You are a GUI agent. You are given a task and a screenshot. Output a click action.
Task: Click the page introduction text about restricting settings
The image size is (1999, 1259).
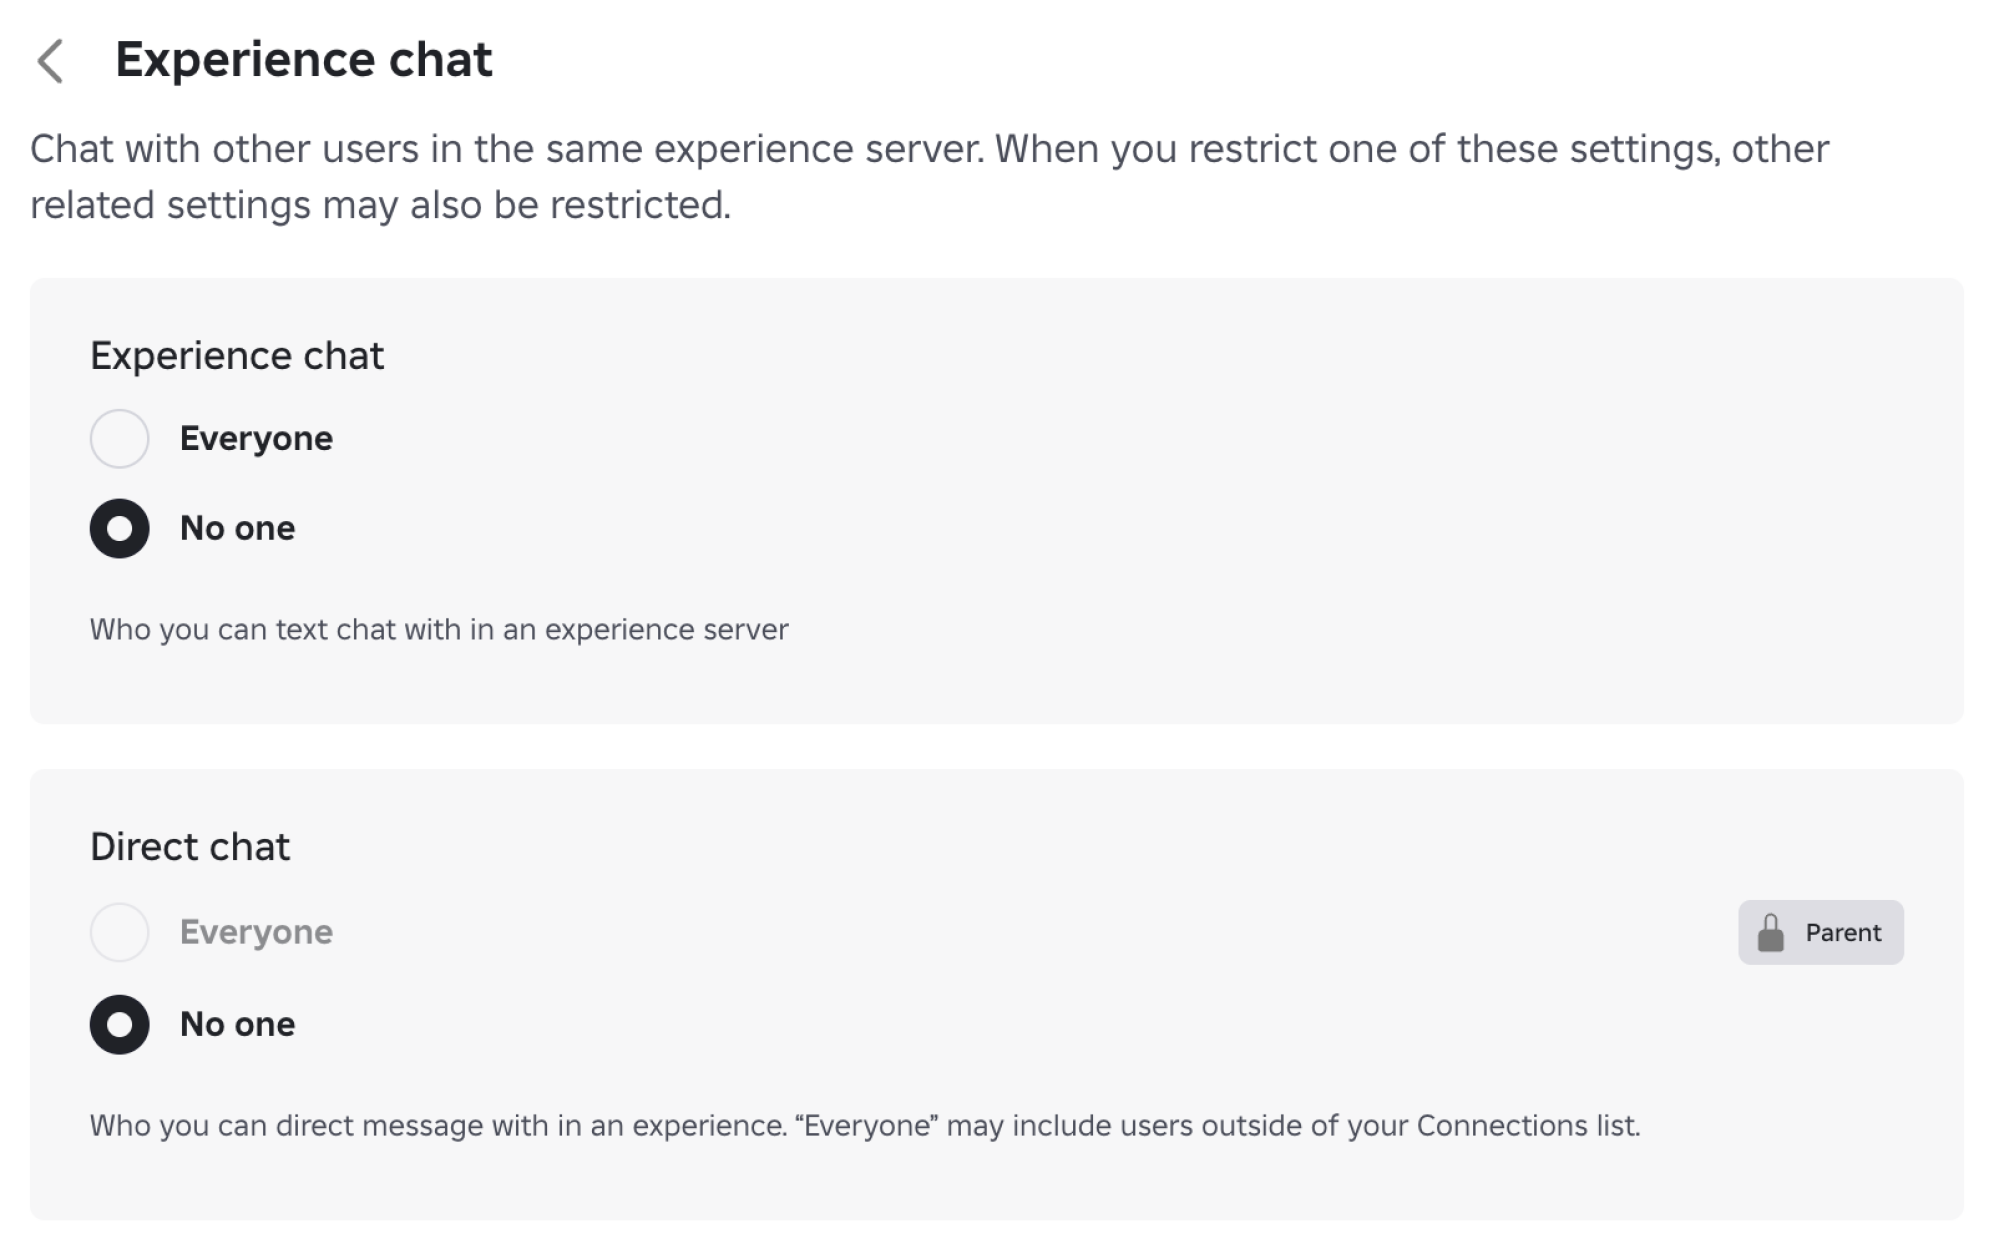tap(928, 176)
